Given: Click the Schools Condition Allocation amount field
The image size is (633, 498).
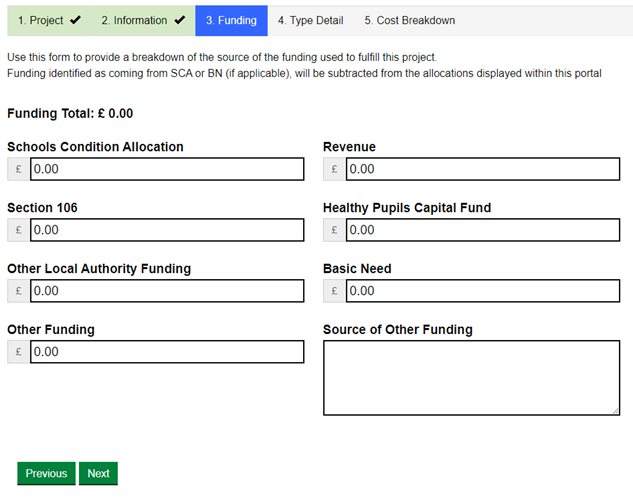Looking at the screenshot, I should 167,169.
